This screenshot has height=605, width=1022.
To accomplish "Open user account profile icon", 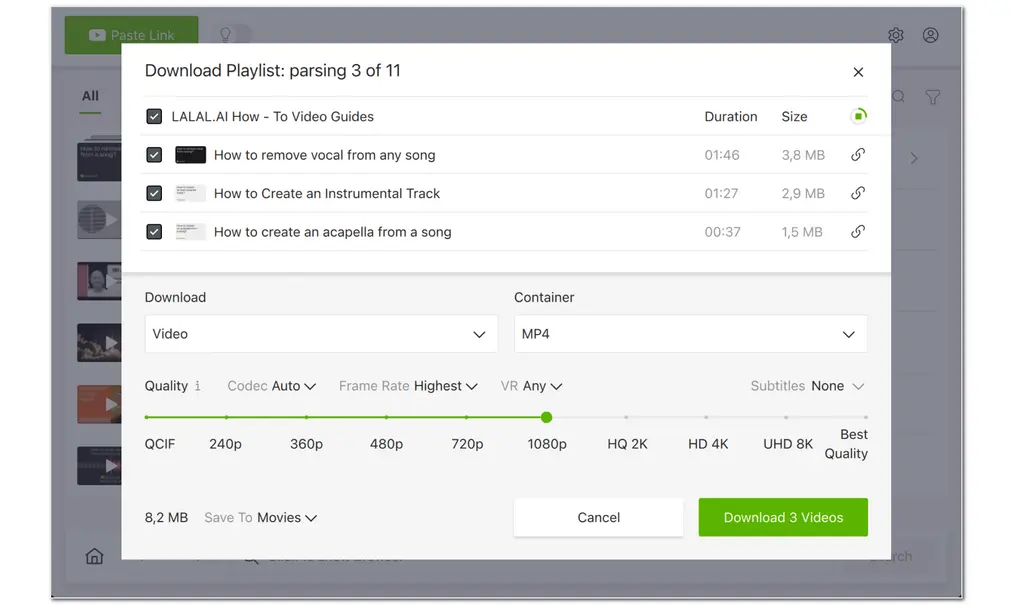I will click(x=930, y=35).
